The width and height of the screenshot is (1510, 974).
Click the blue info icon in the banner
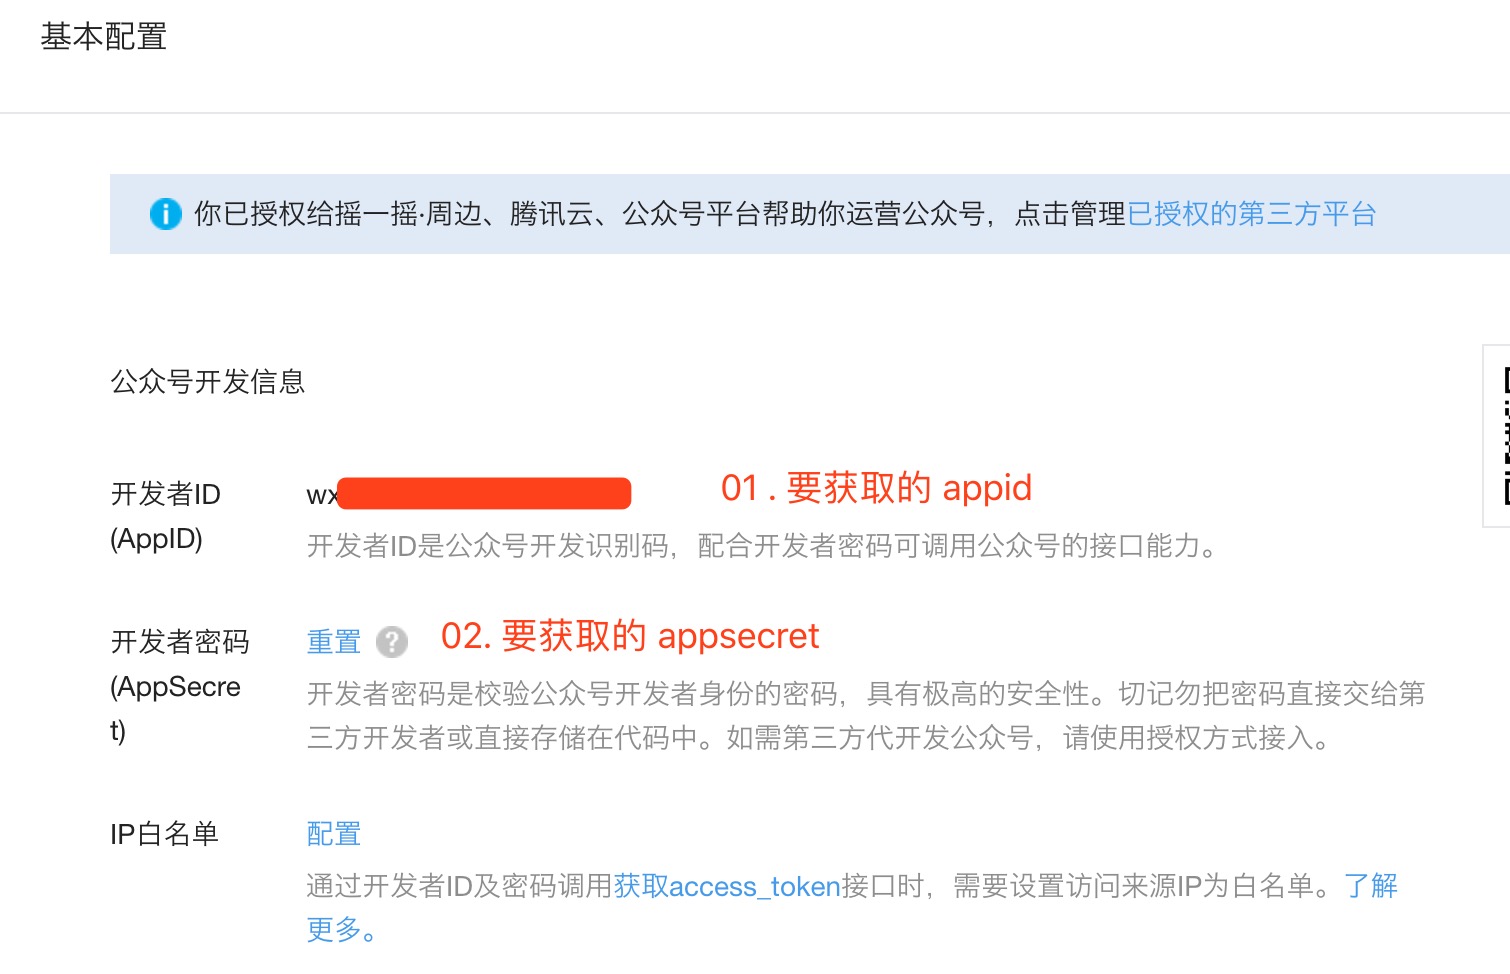click(x=165, y=213)
